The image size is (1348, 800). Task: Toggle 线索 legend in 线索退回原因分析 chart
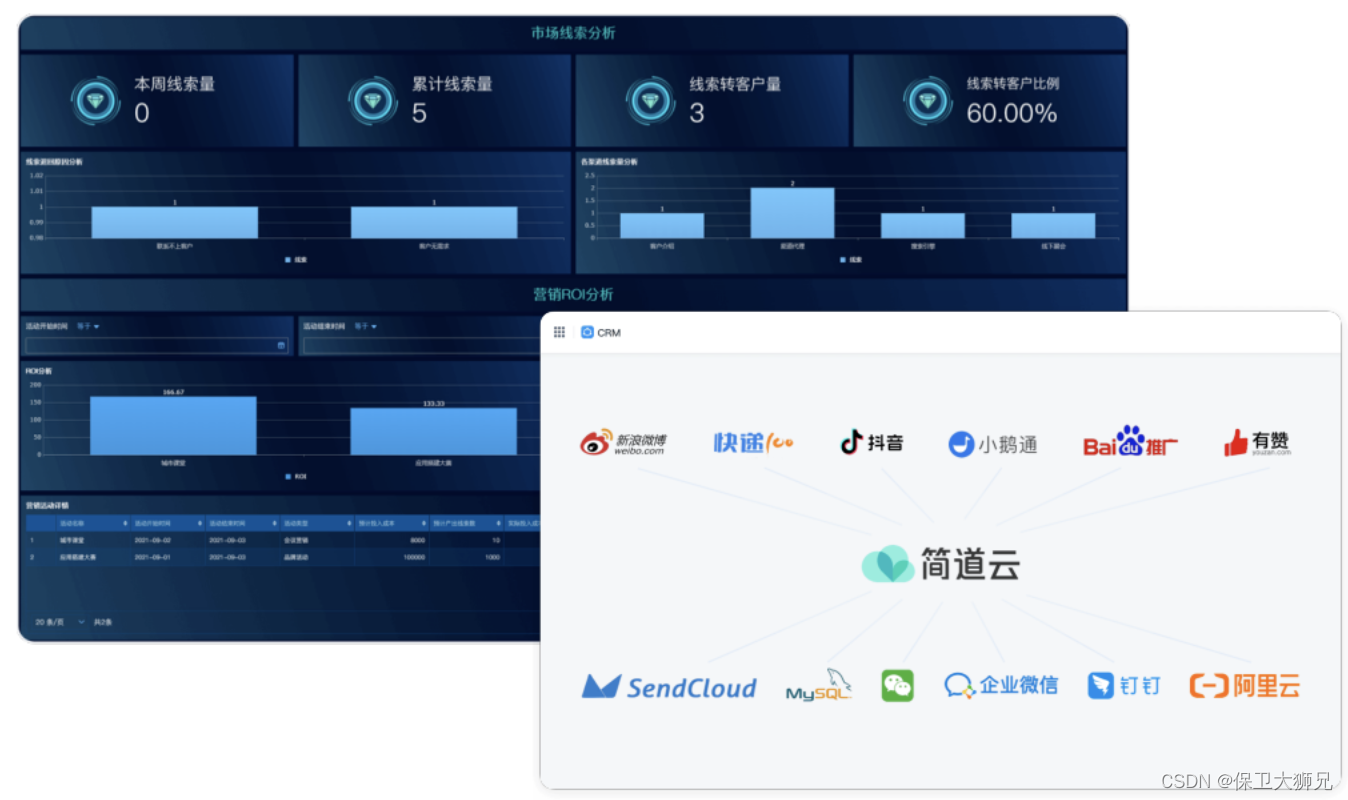296,259
